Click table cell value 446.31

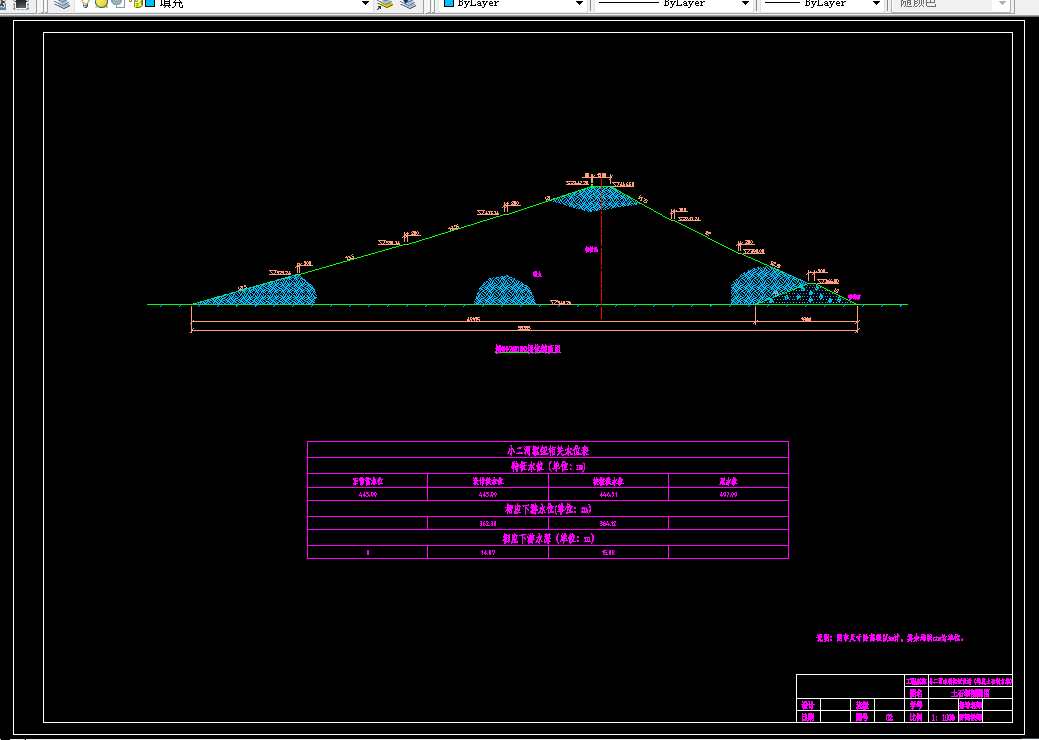pos(608,495)
